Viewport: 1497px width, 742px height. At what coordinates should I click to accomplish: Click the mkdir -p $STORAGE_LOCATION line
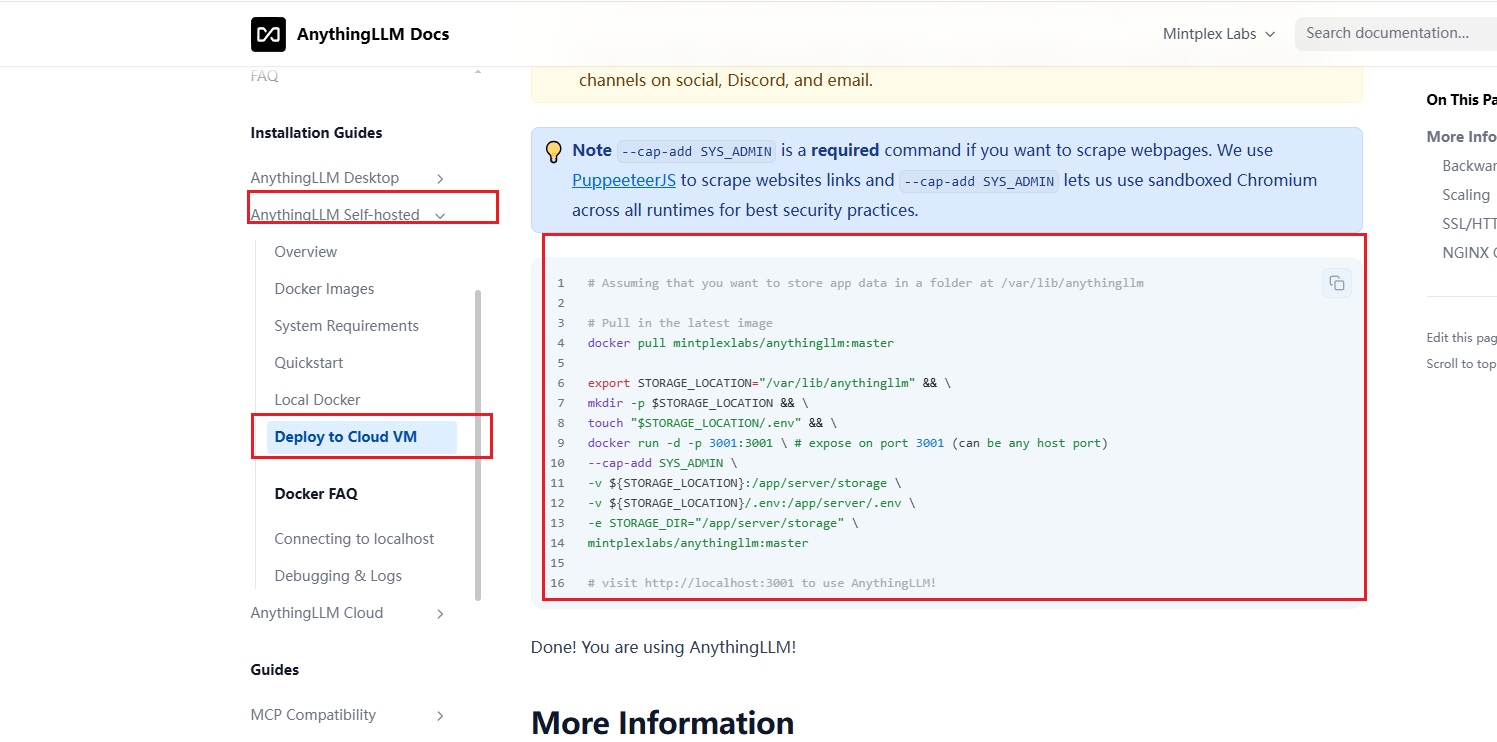(x=697, y=403)
